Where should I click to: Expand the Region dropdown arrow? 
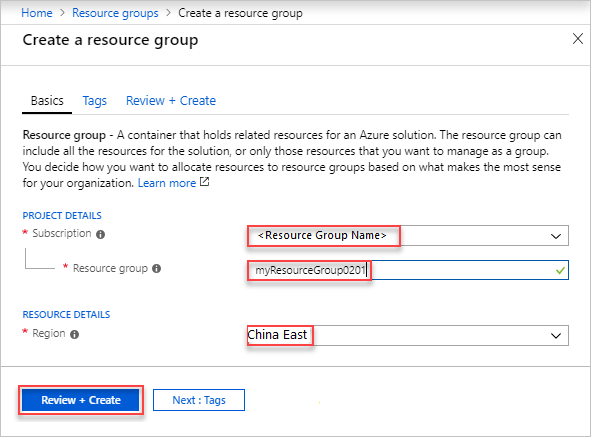pos(556,336)
